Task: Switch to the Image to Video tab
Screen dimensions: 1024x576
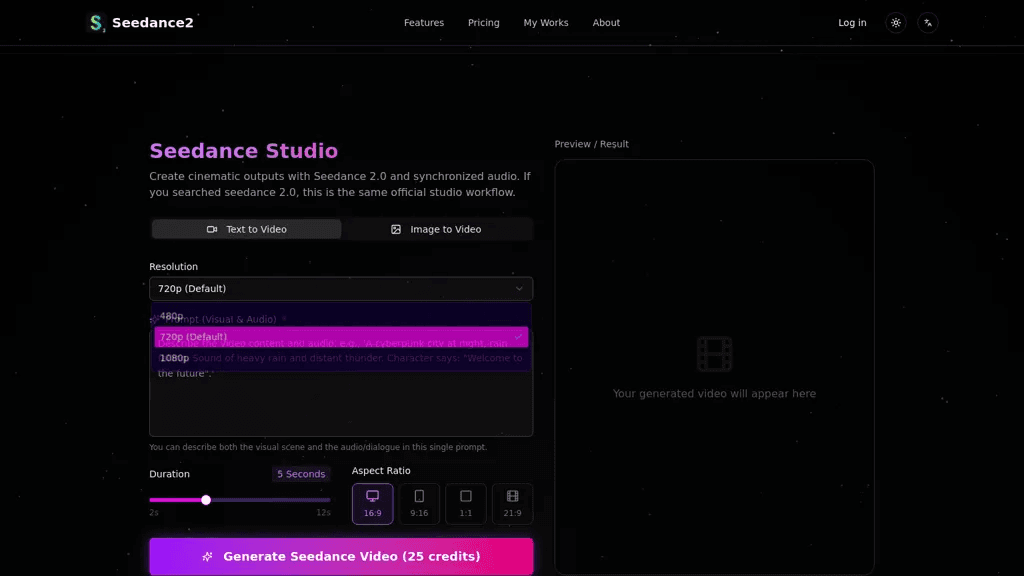Action: click(436, 229)
